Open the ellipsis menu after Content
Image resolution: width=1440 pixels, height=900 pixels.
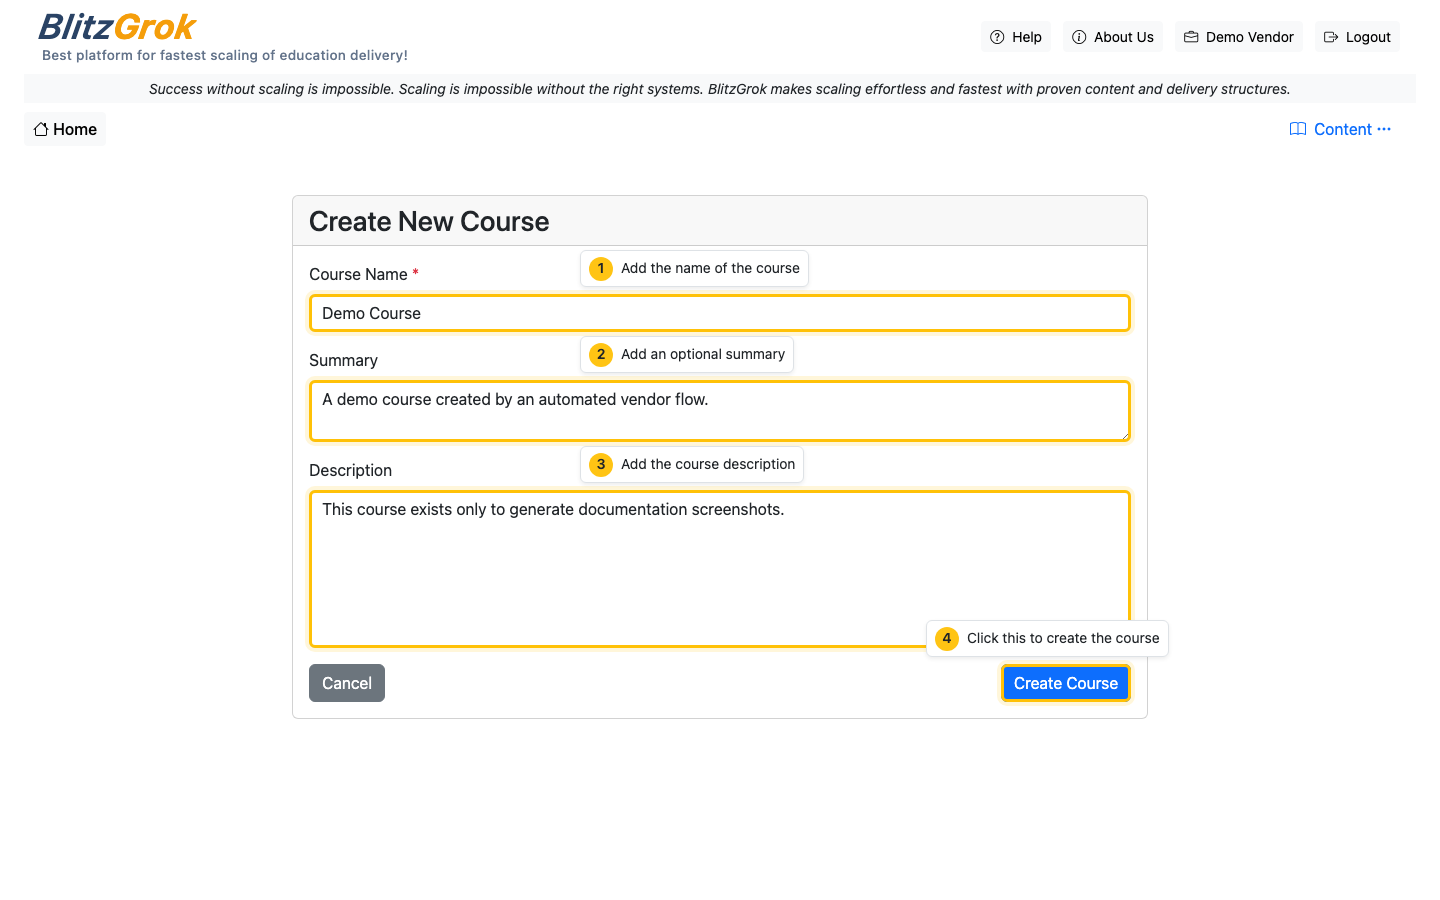pos(1384,129)
